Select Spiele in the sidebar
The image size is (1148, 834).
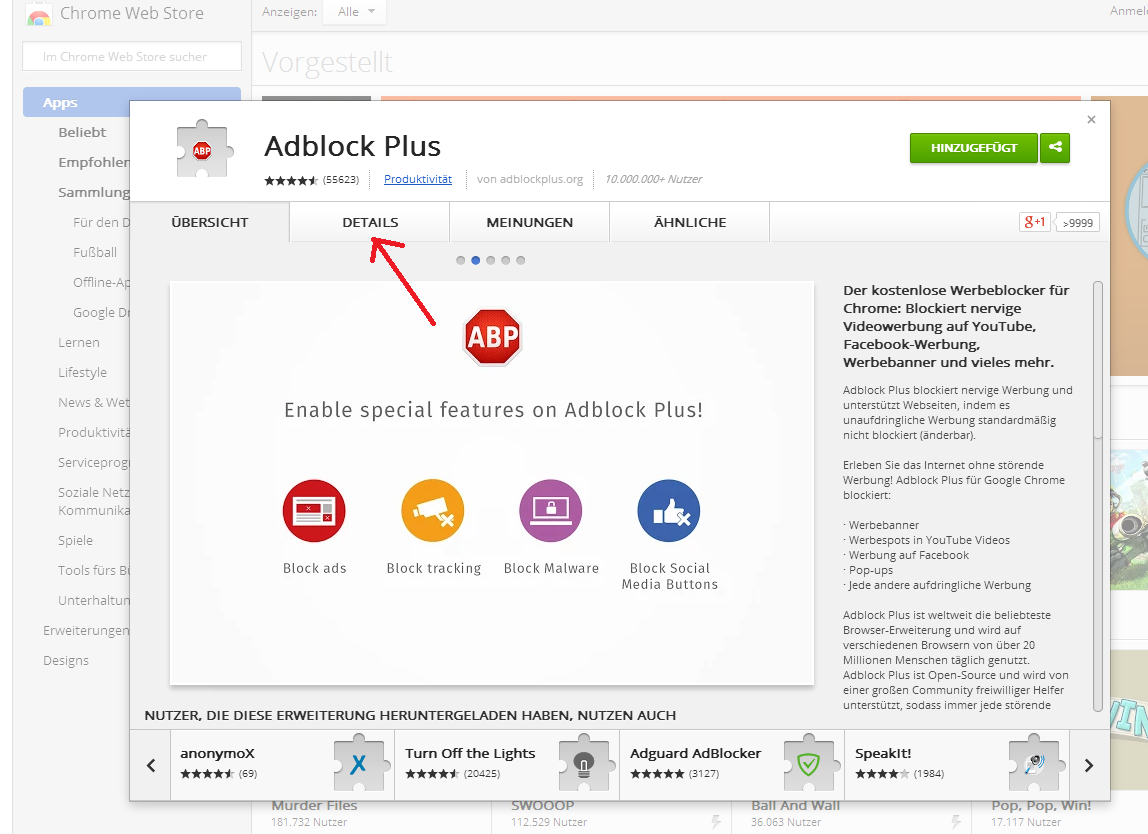[x=75, y=540]
